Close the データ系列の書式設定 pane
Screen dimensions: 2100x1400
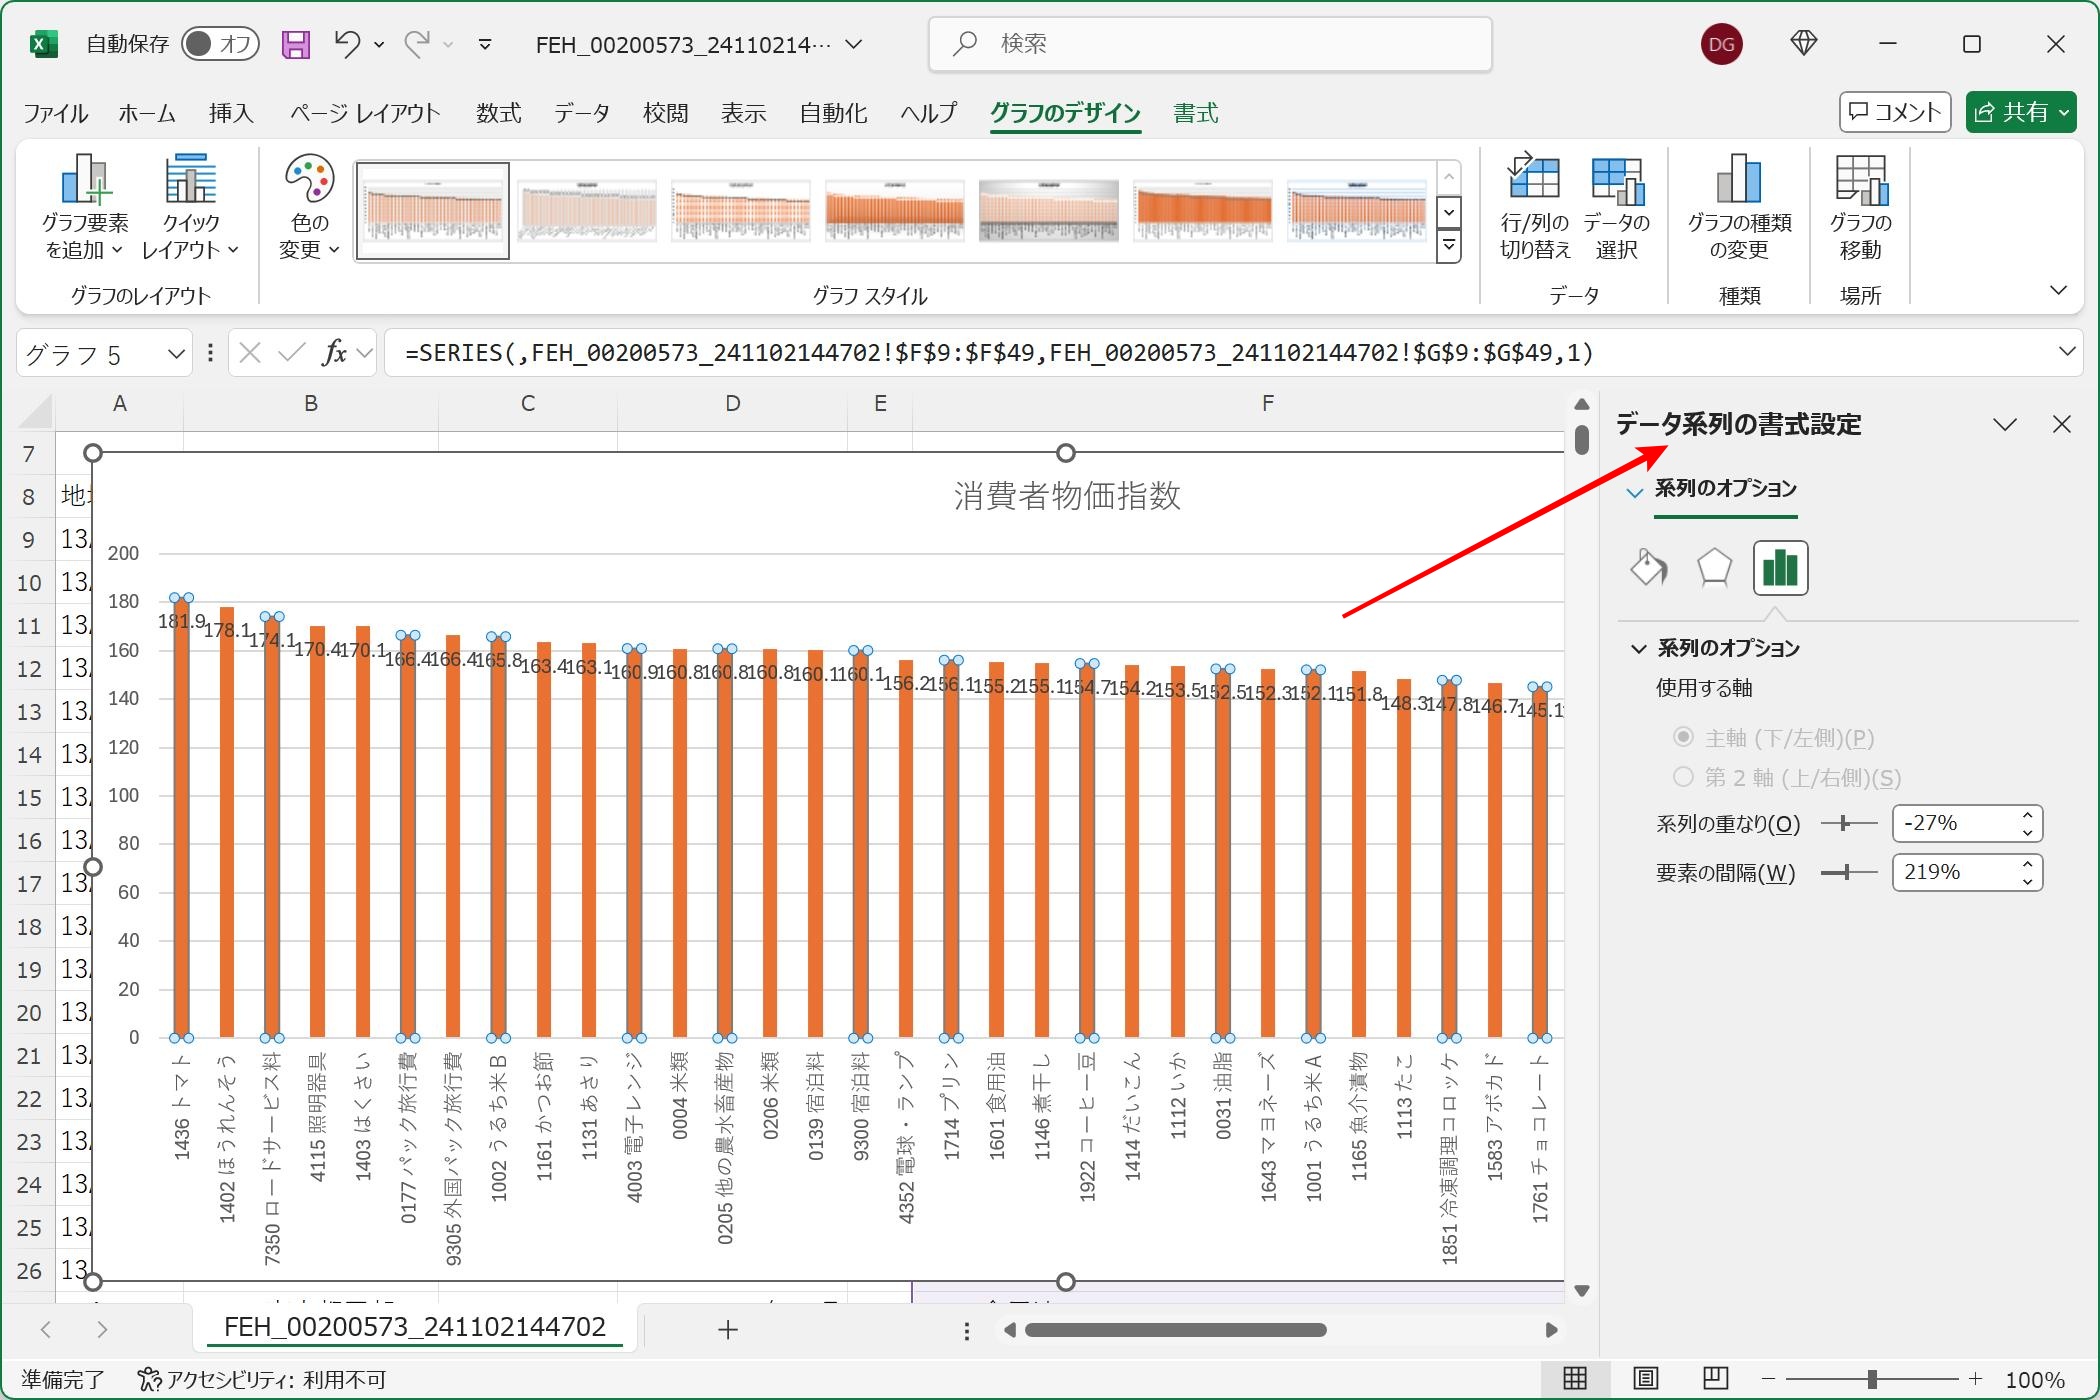pos(2062,424)
